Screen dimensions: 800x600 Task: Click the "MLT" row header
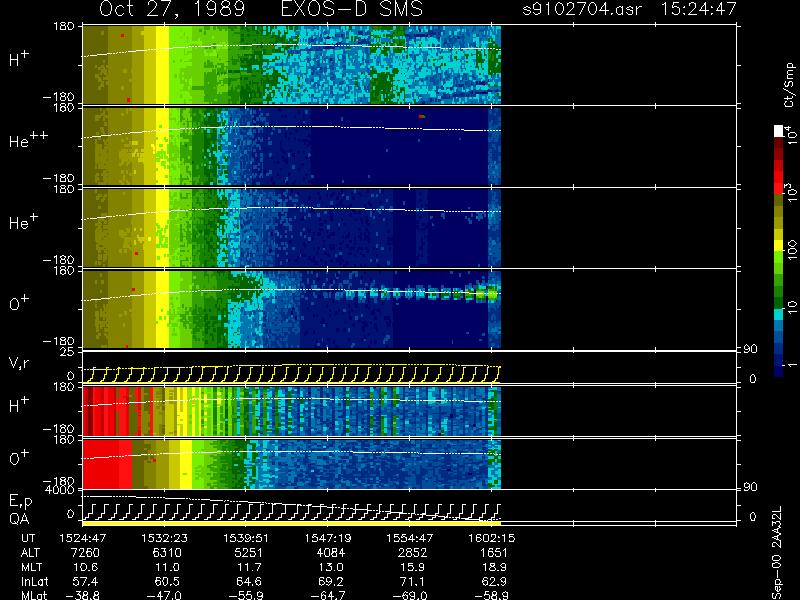(31, 567)
